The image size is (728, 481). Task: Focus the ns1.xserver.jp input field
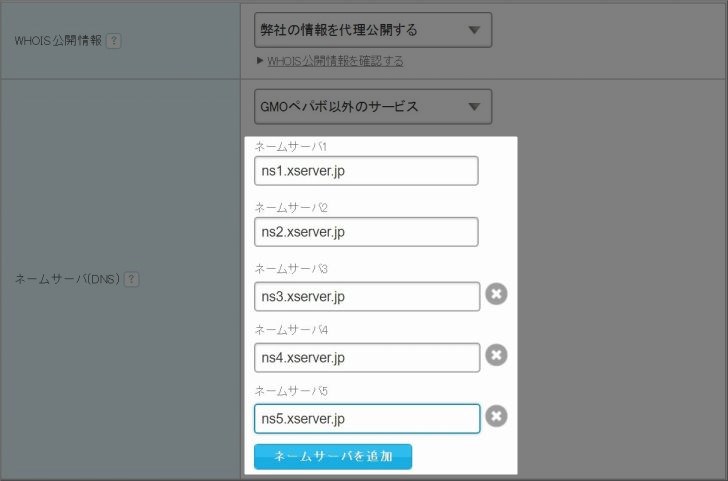(366, 171)
